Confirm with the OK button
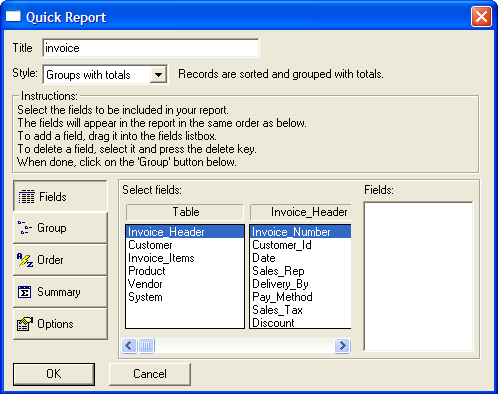 (x=54, y=374)
